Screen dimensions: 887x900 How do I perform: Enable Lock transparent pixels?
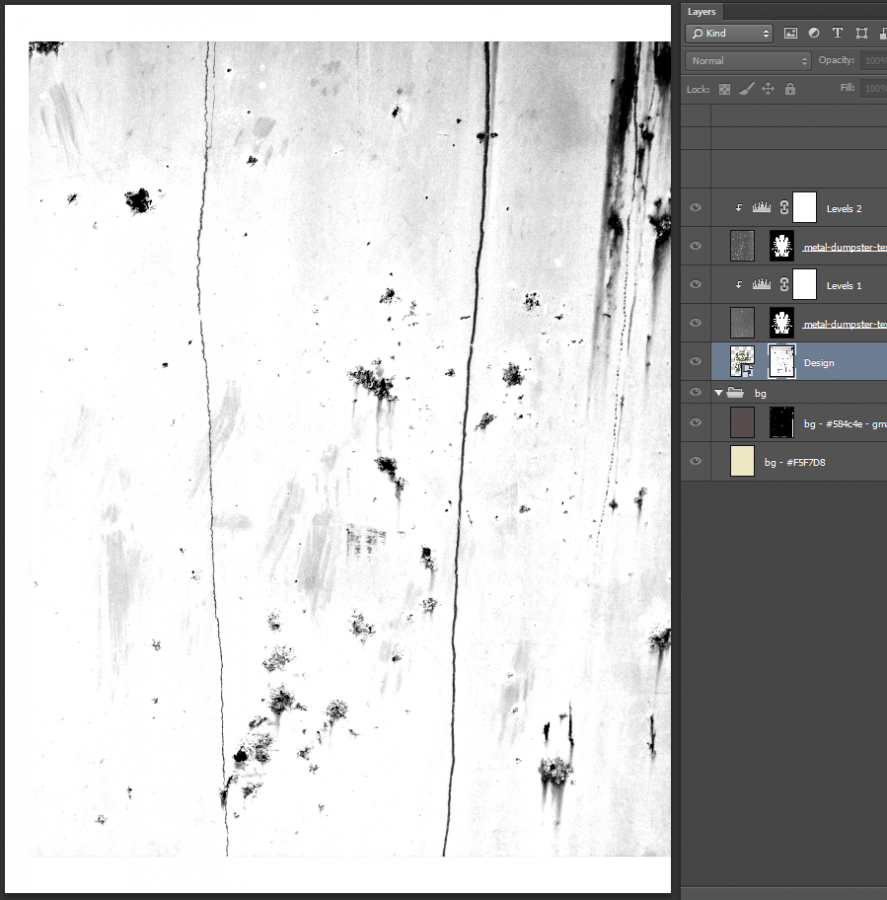[x=724, y=89]
